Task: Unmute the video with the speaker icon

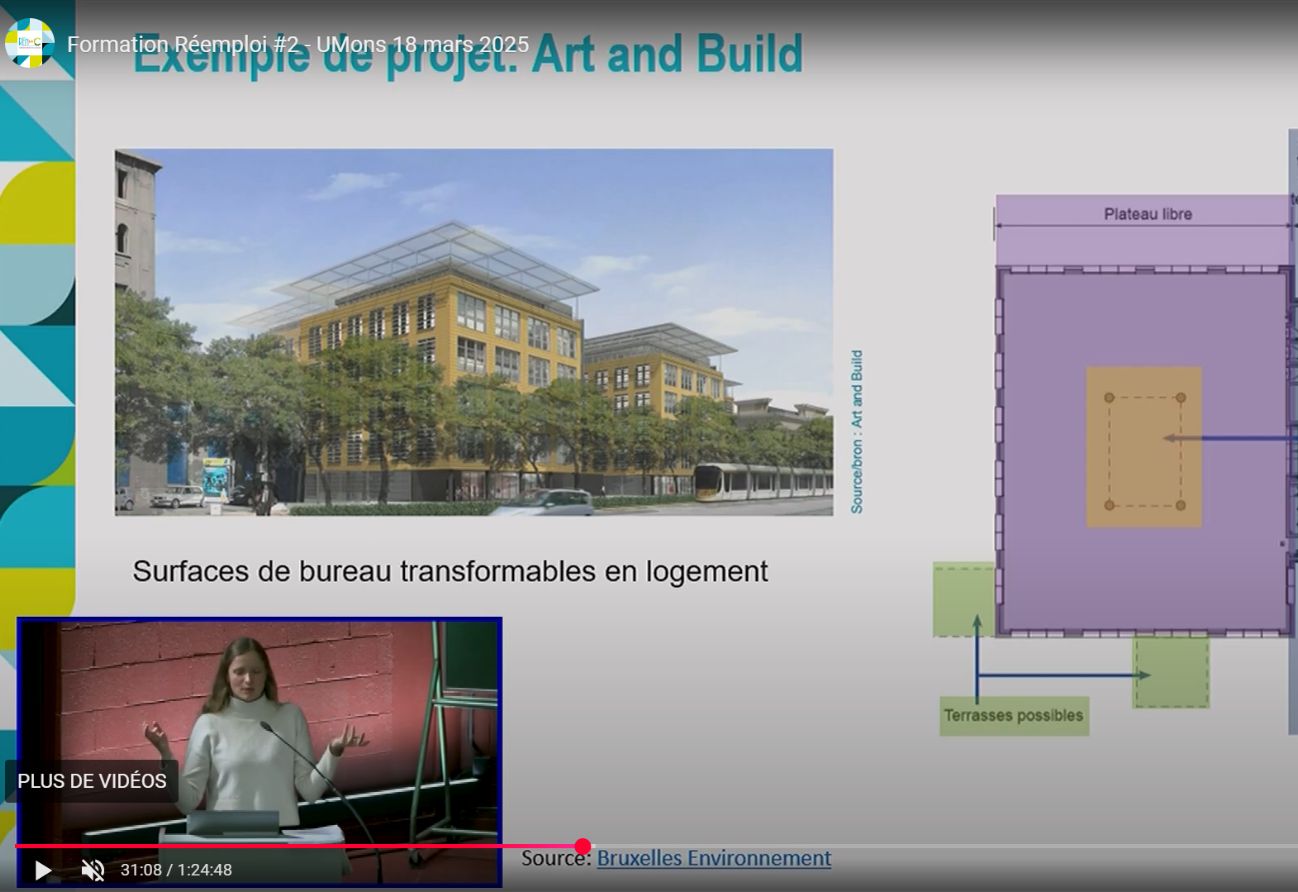Action: (x=93, y=870)
